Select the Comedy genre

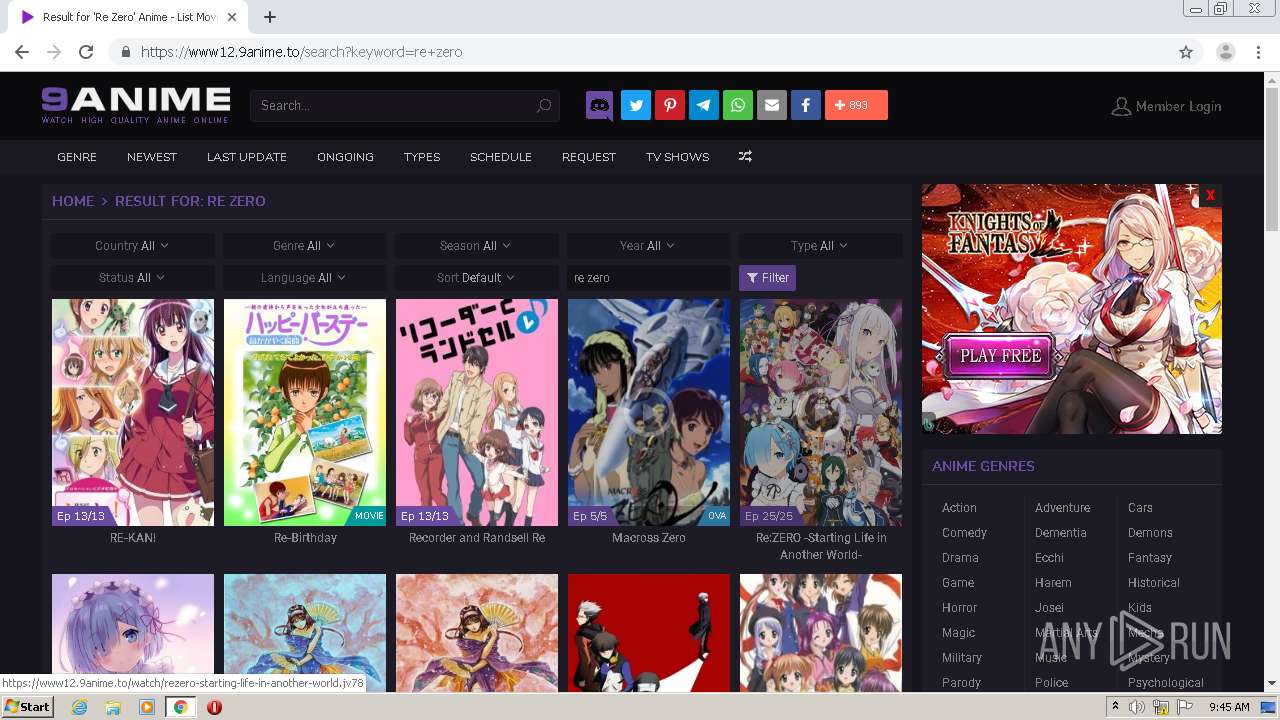964,533
